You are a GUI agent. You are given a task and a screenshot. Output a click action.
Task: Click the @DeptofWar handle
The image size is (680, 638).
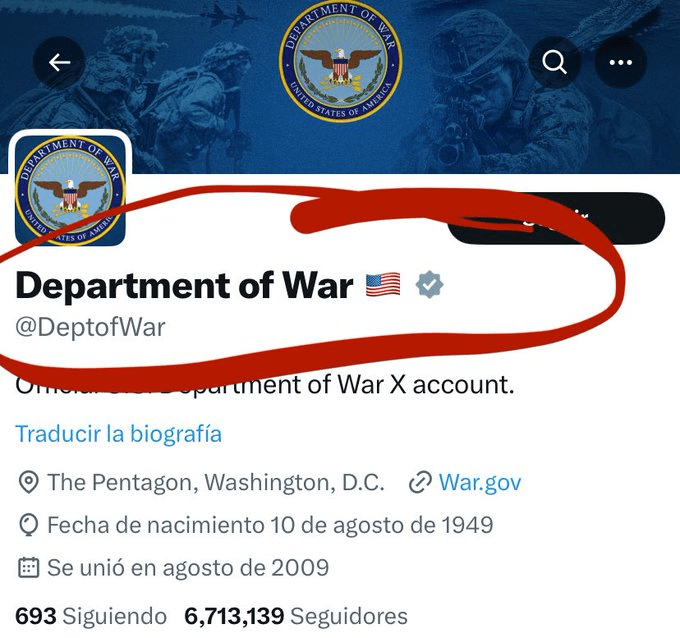point(90,327)
